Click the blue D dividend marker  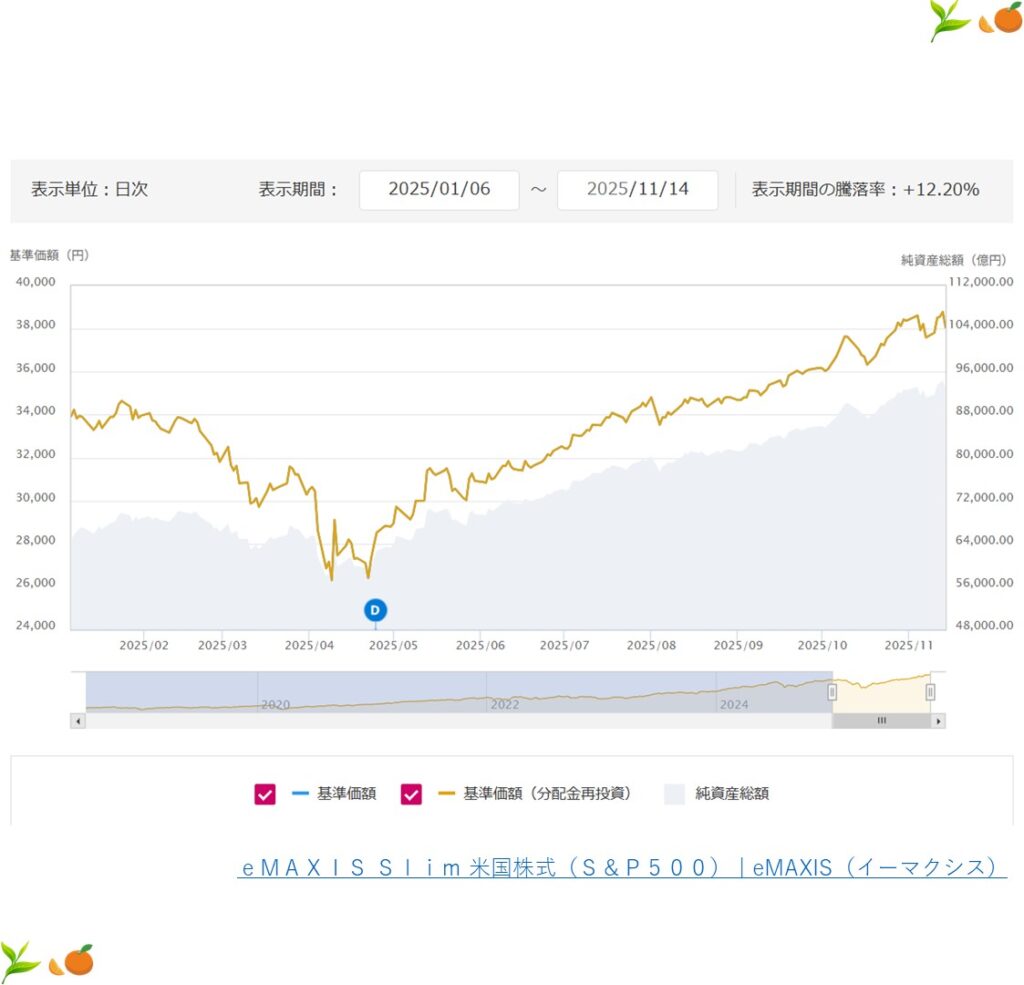375,609
